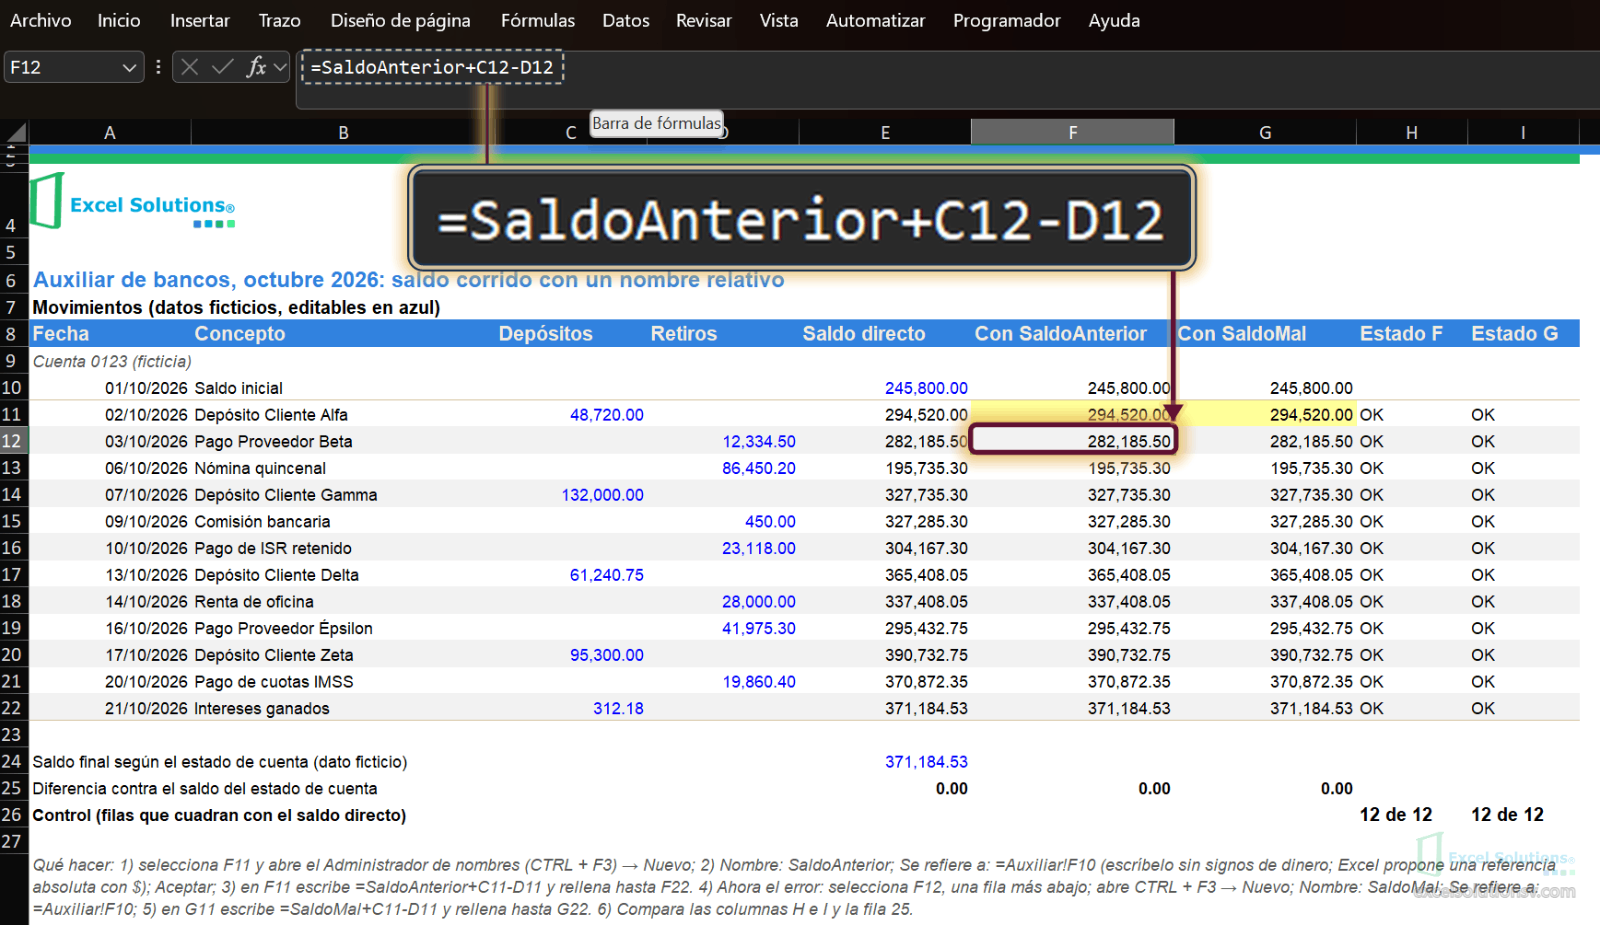The height and width of the screenshot is (925, 1600).
Task: Click the 'Cuenta 0123 (ficticia)' cell
Action: [x=112, y=361]
